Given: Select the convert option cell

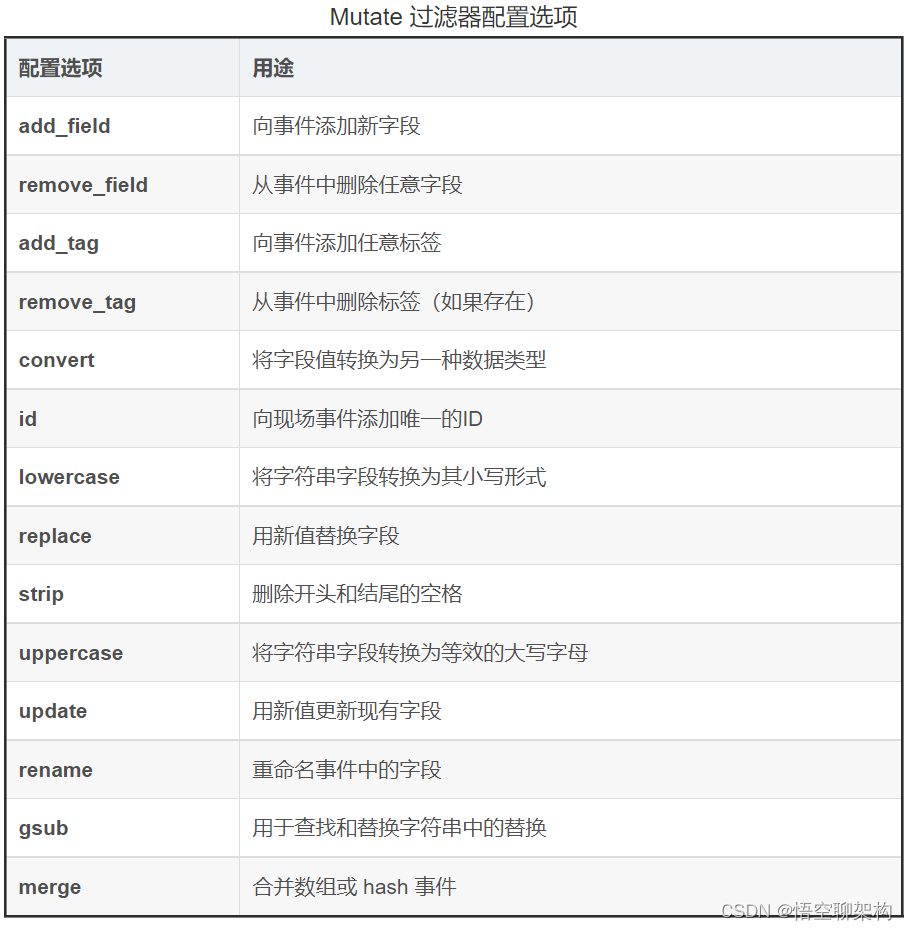Looking at the screenshot, I should click(x=56, y=360).
